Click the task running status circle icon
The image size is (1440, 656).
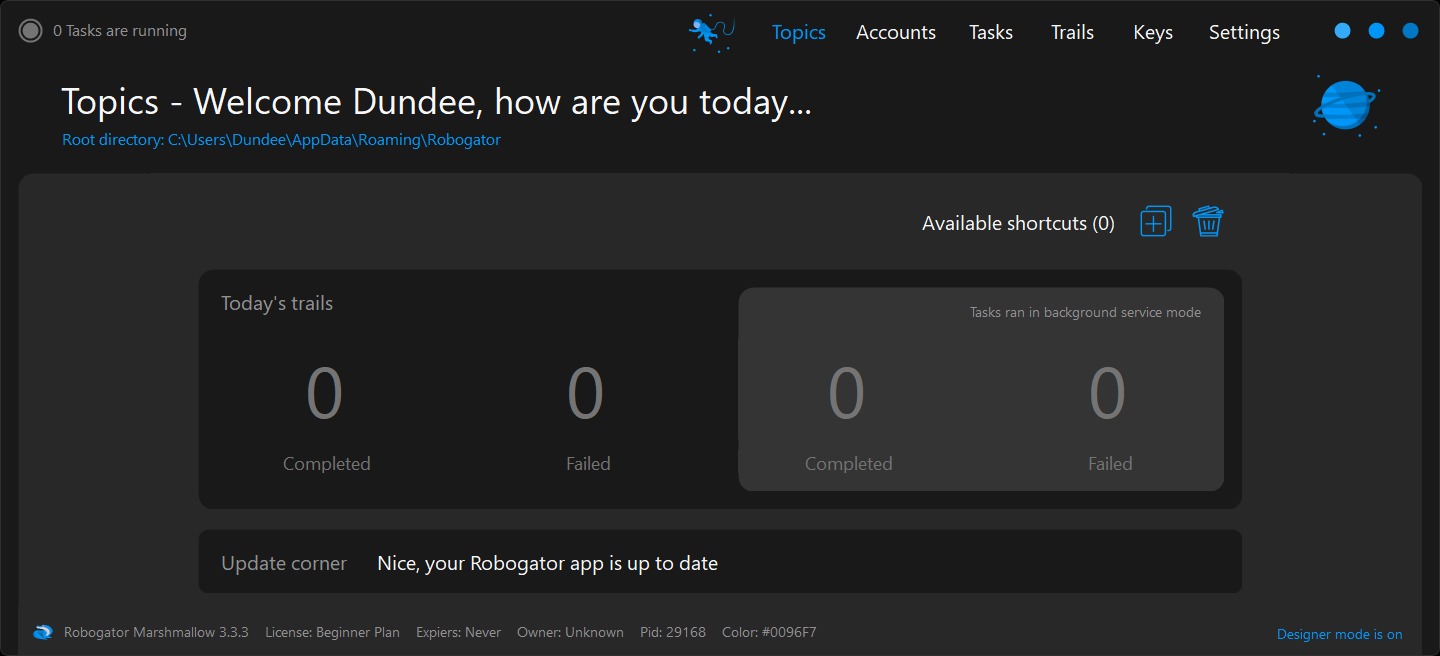coord(31,31)
